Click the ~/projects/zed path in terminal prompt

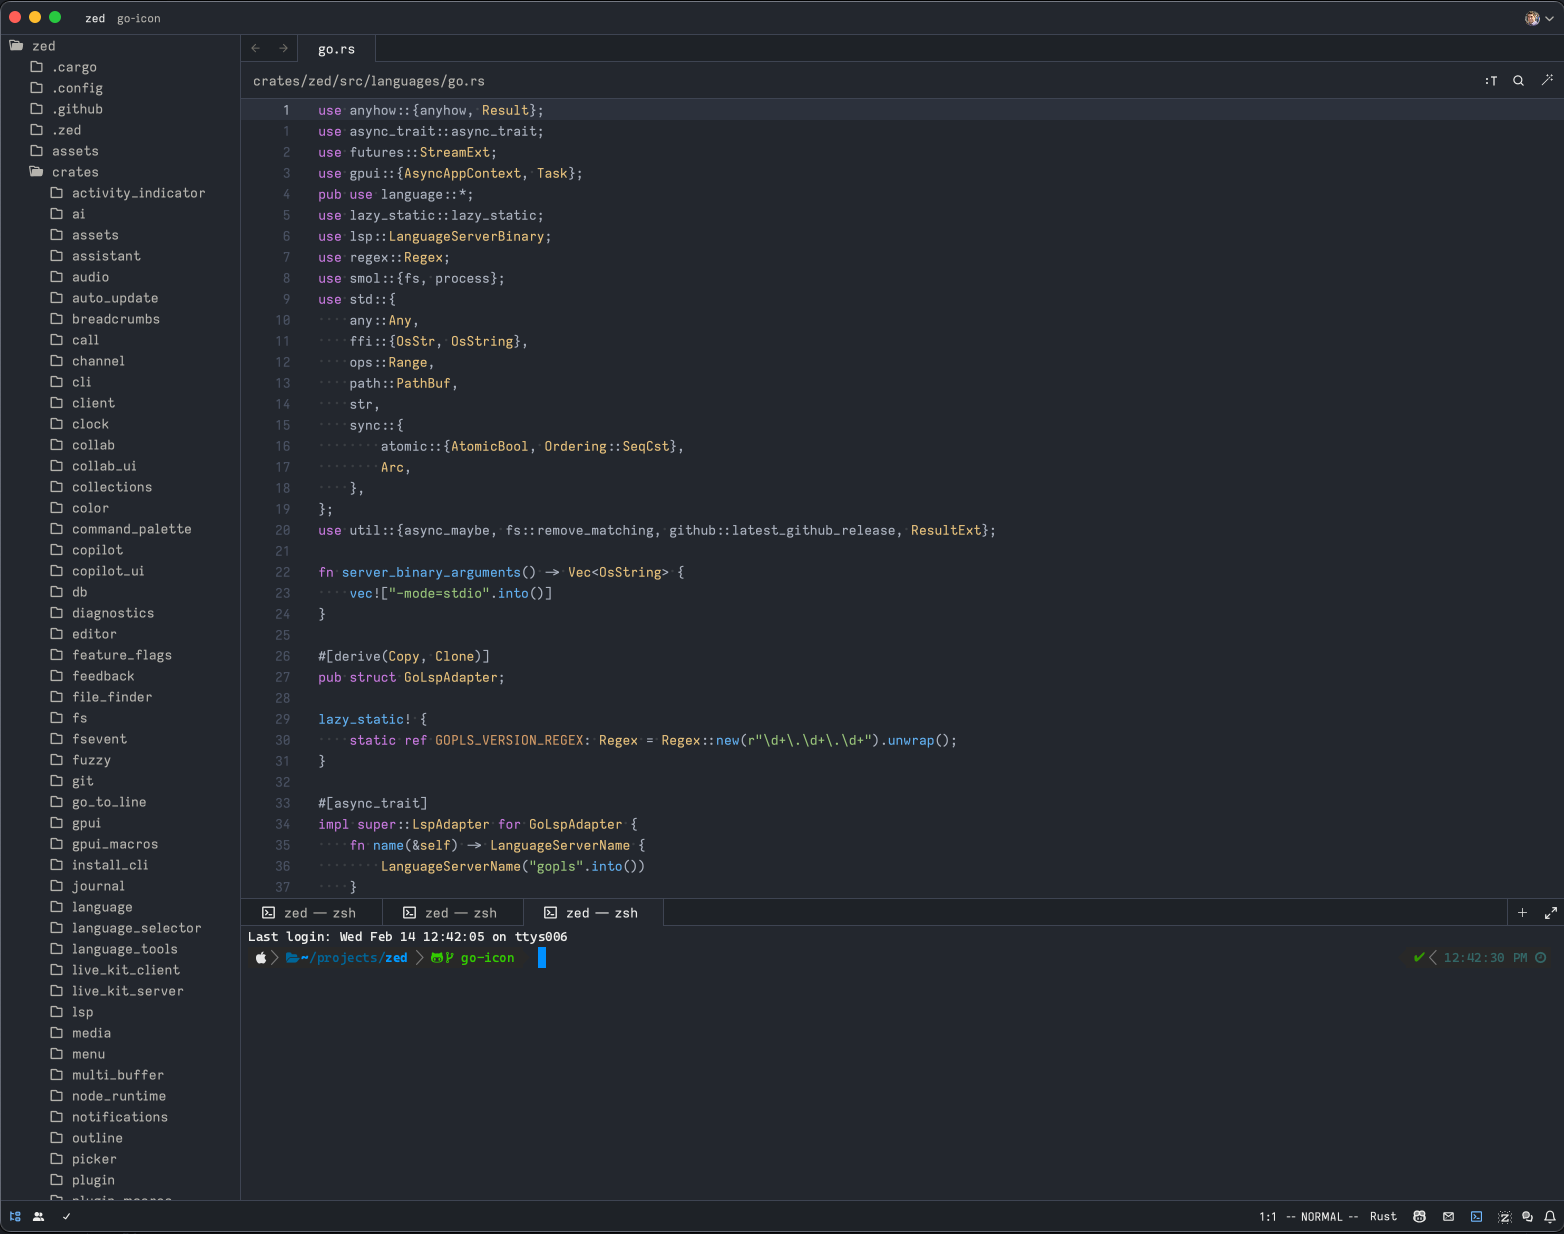[354, 958]
